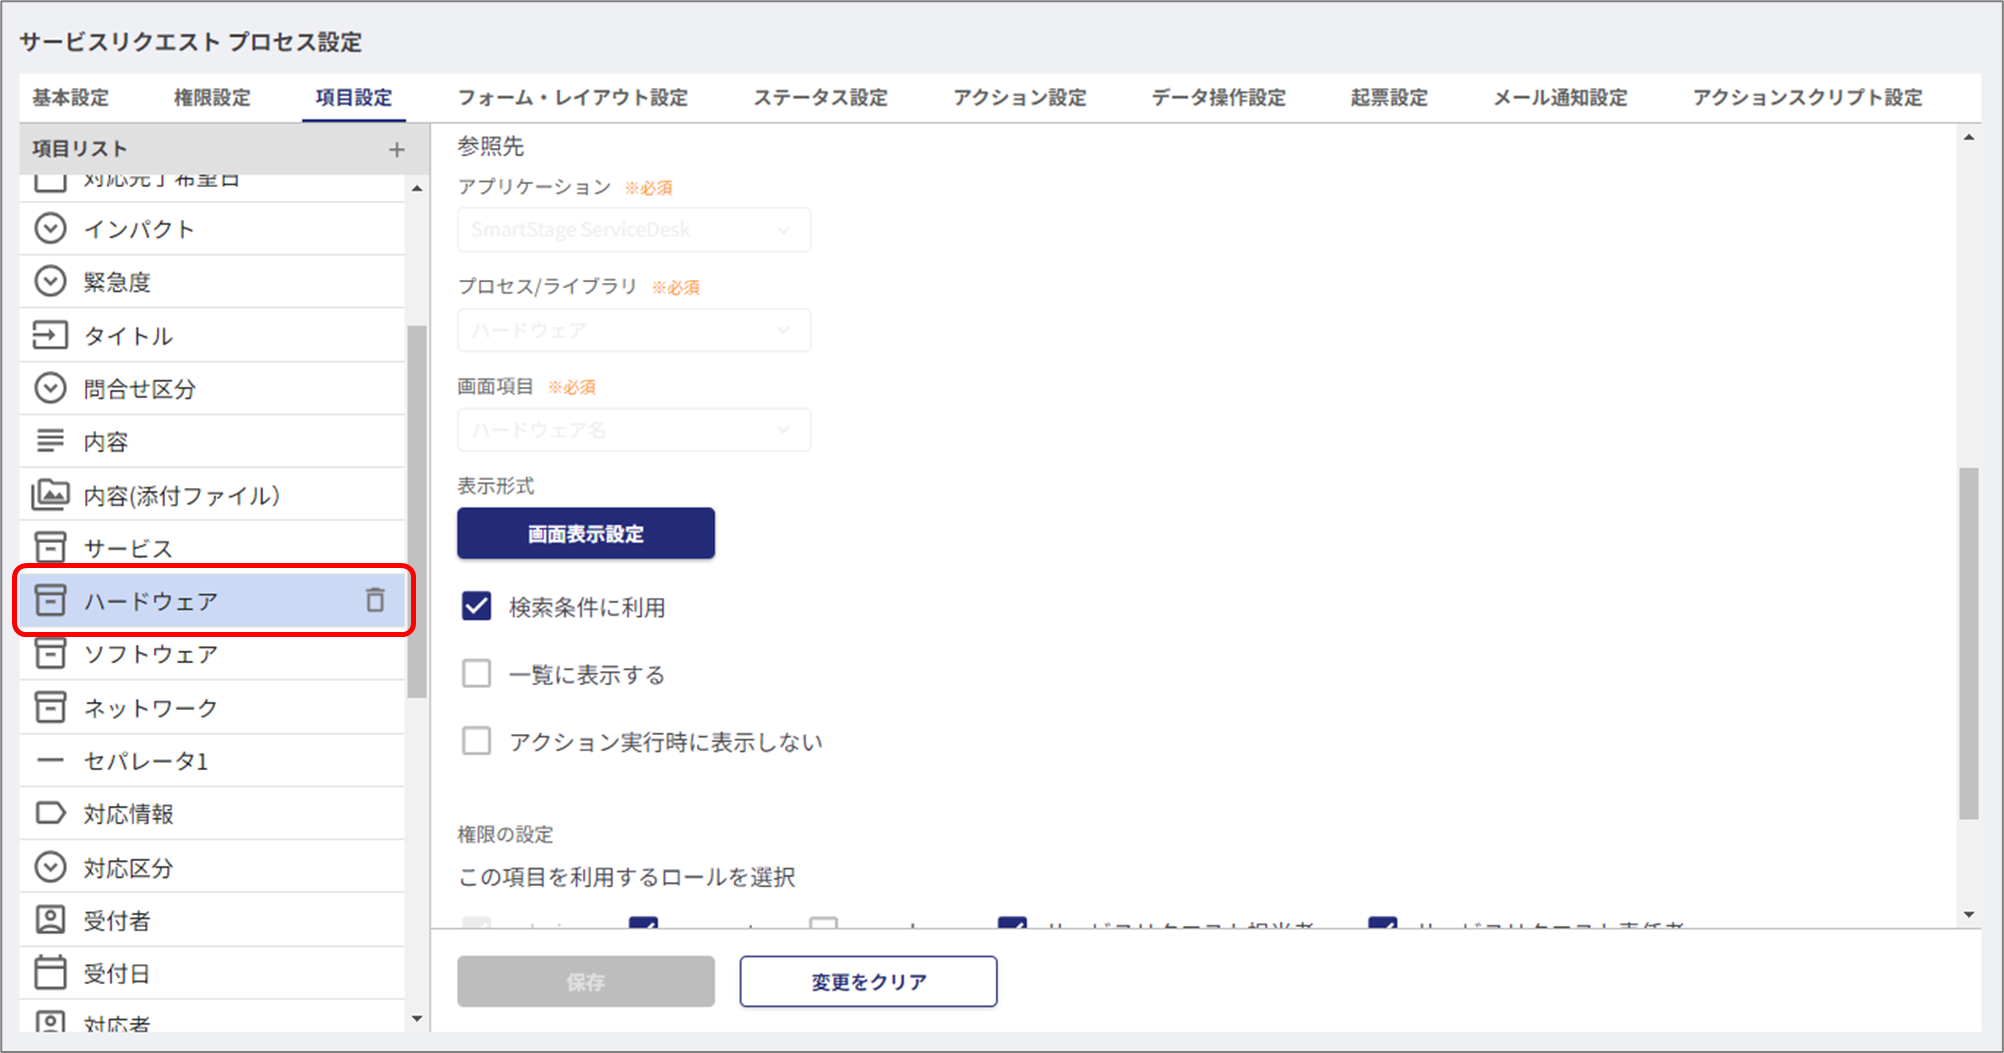Click the plus icon to add item
This screenshot has width=2004, height=1053.
397,150
